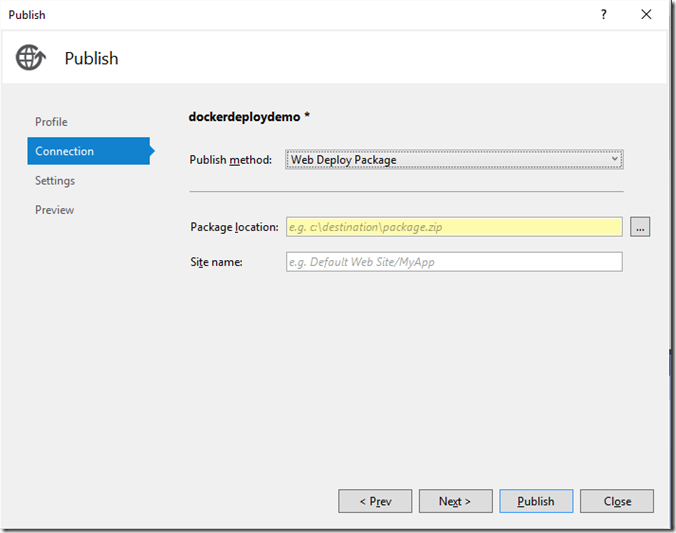Browse for package location with ellipsis button
The width and height of the screenshot is (676, 533).
pyautogui.click(x=640, y=227)
